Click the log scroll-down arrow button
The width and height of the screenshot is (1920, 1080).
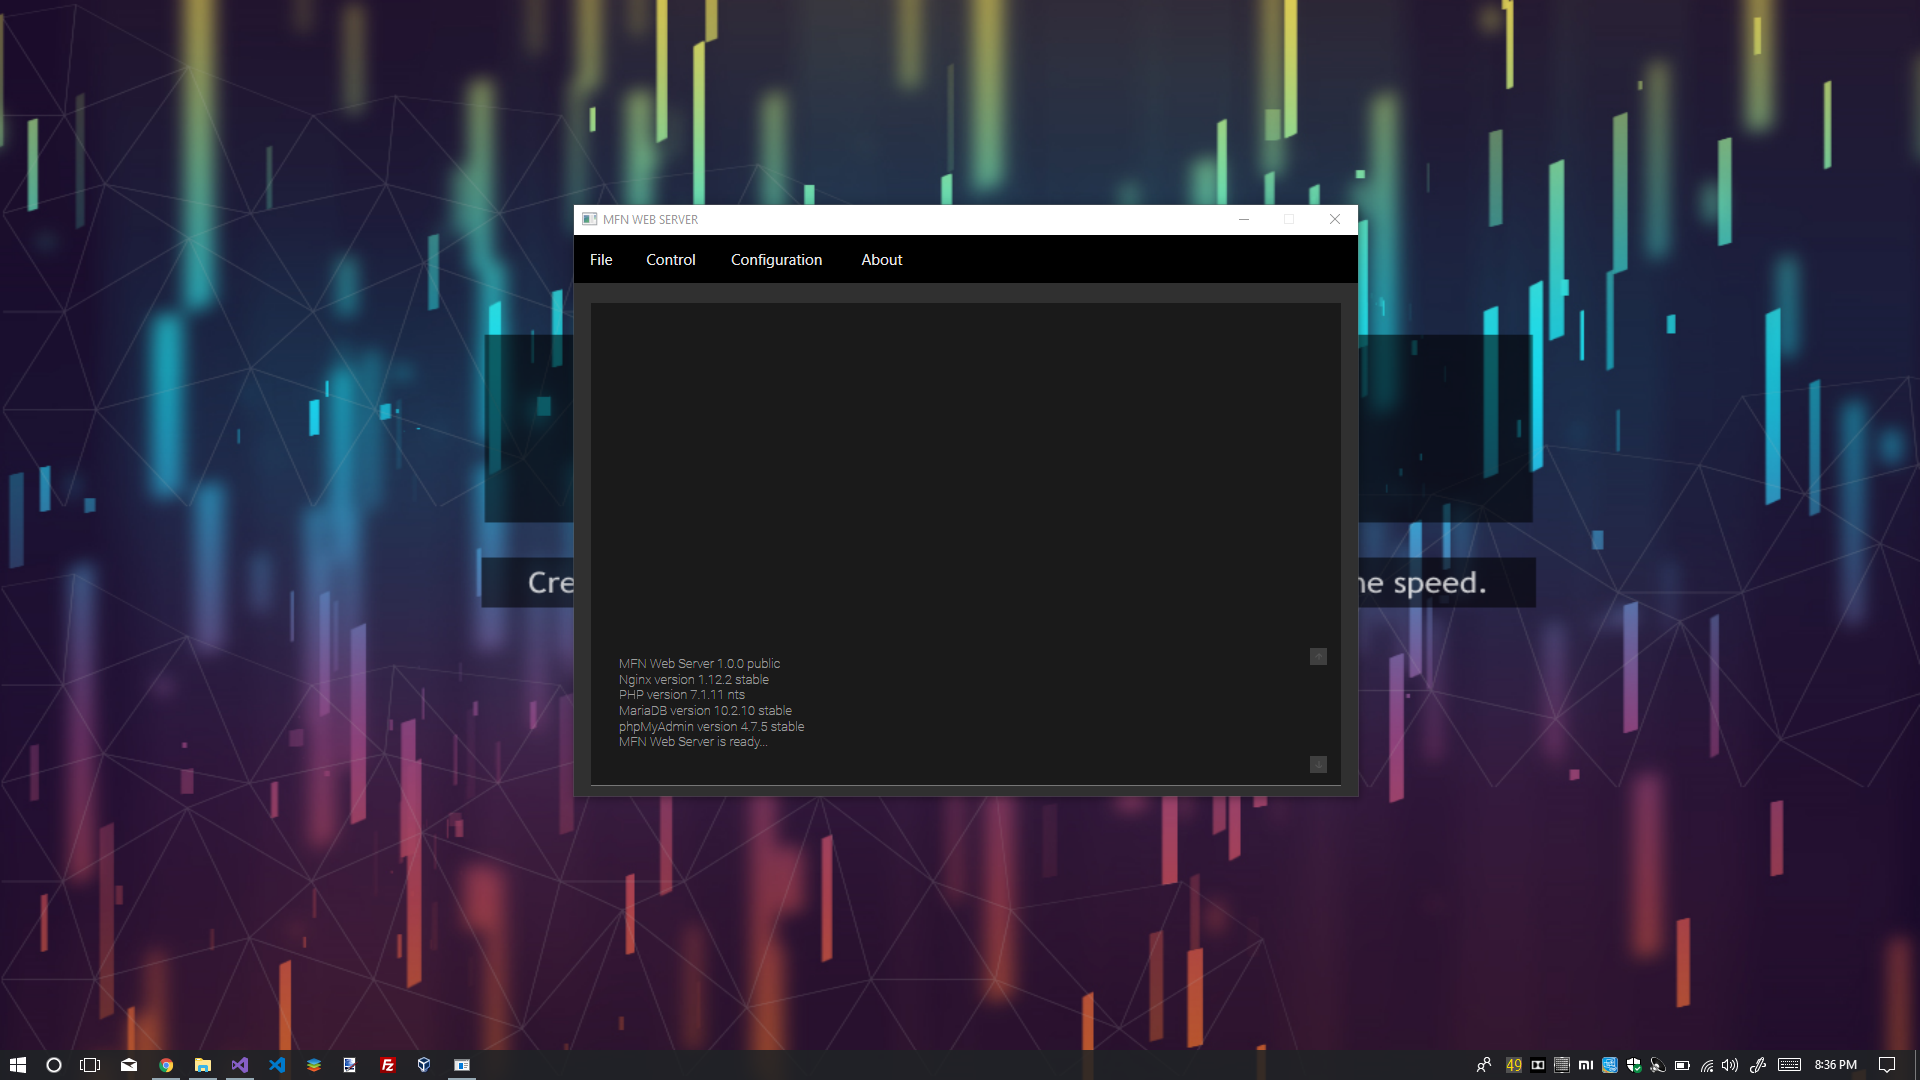(1318, 765)
